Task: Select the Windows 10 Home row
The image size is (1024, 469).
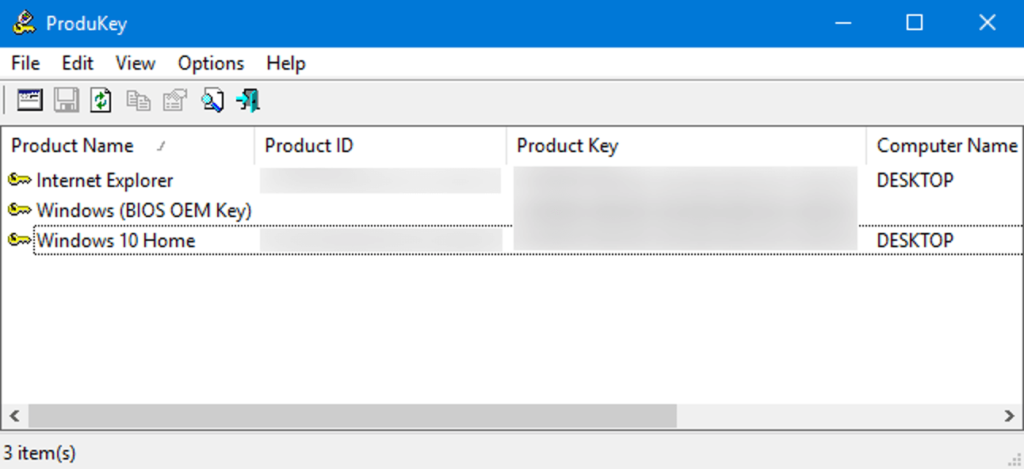Action: (116, 241)
